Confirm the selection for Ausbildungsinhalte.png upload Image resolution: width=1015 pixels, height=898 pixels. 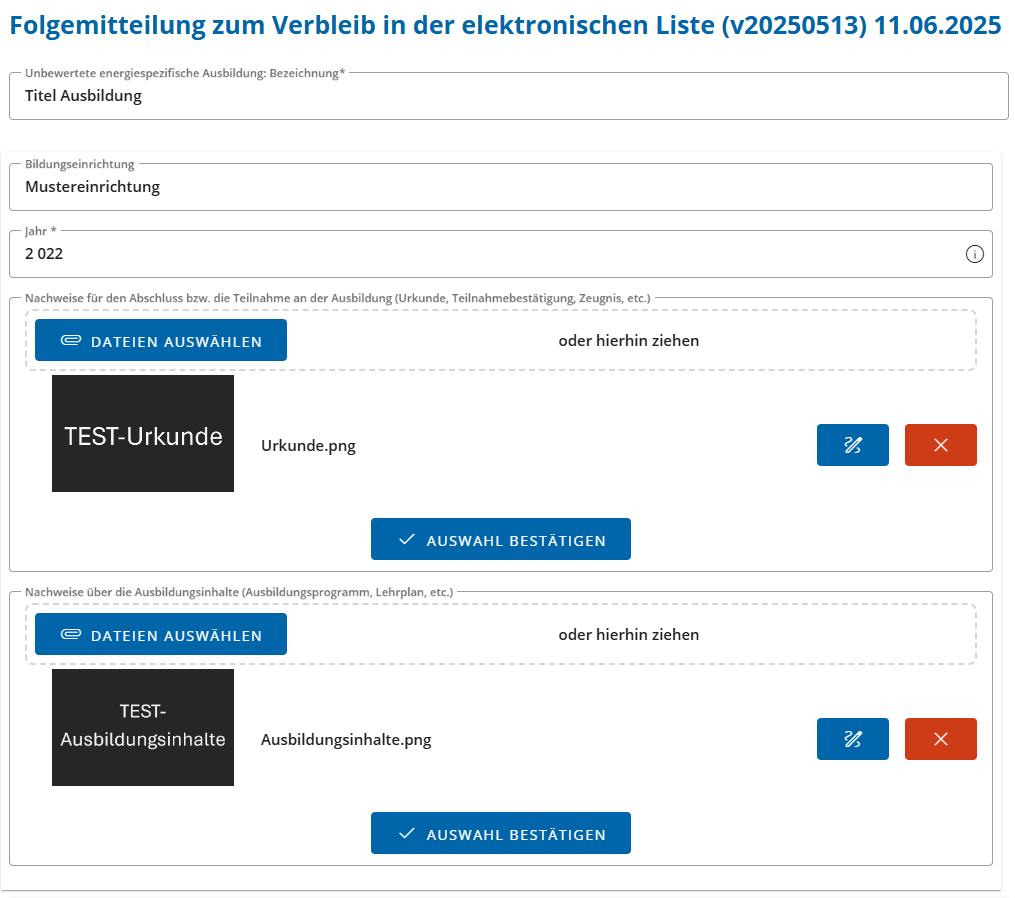tap(500, 833)
